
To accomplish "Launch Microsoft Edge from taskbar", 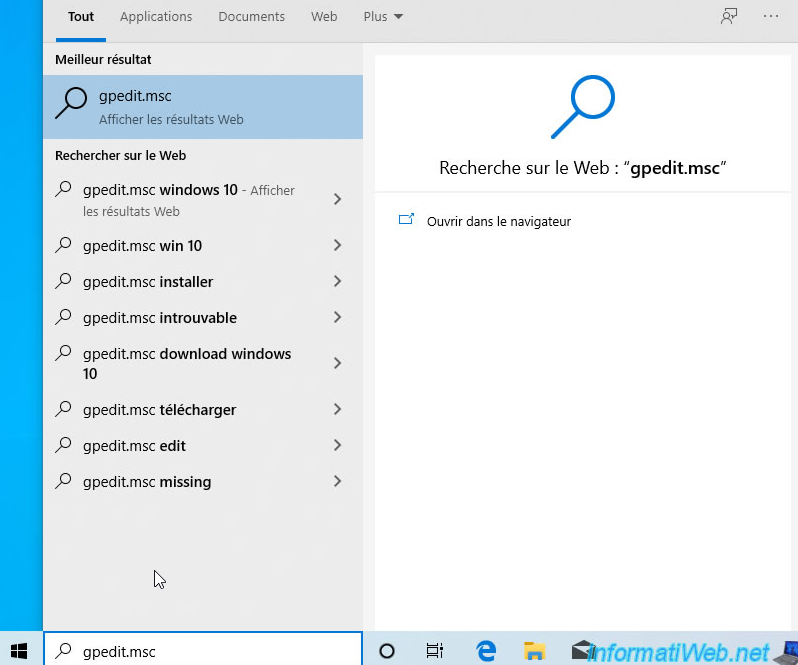I will coord(487,650).
